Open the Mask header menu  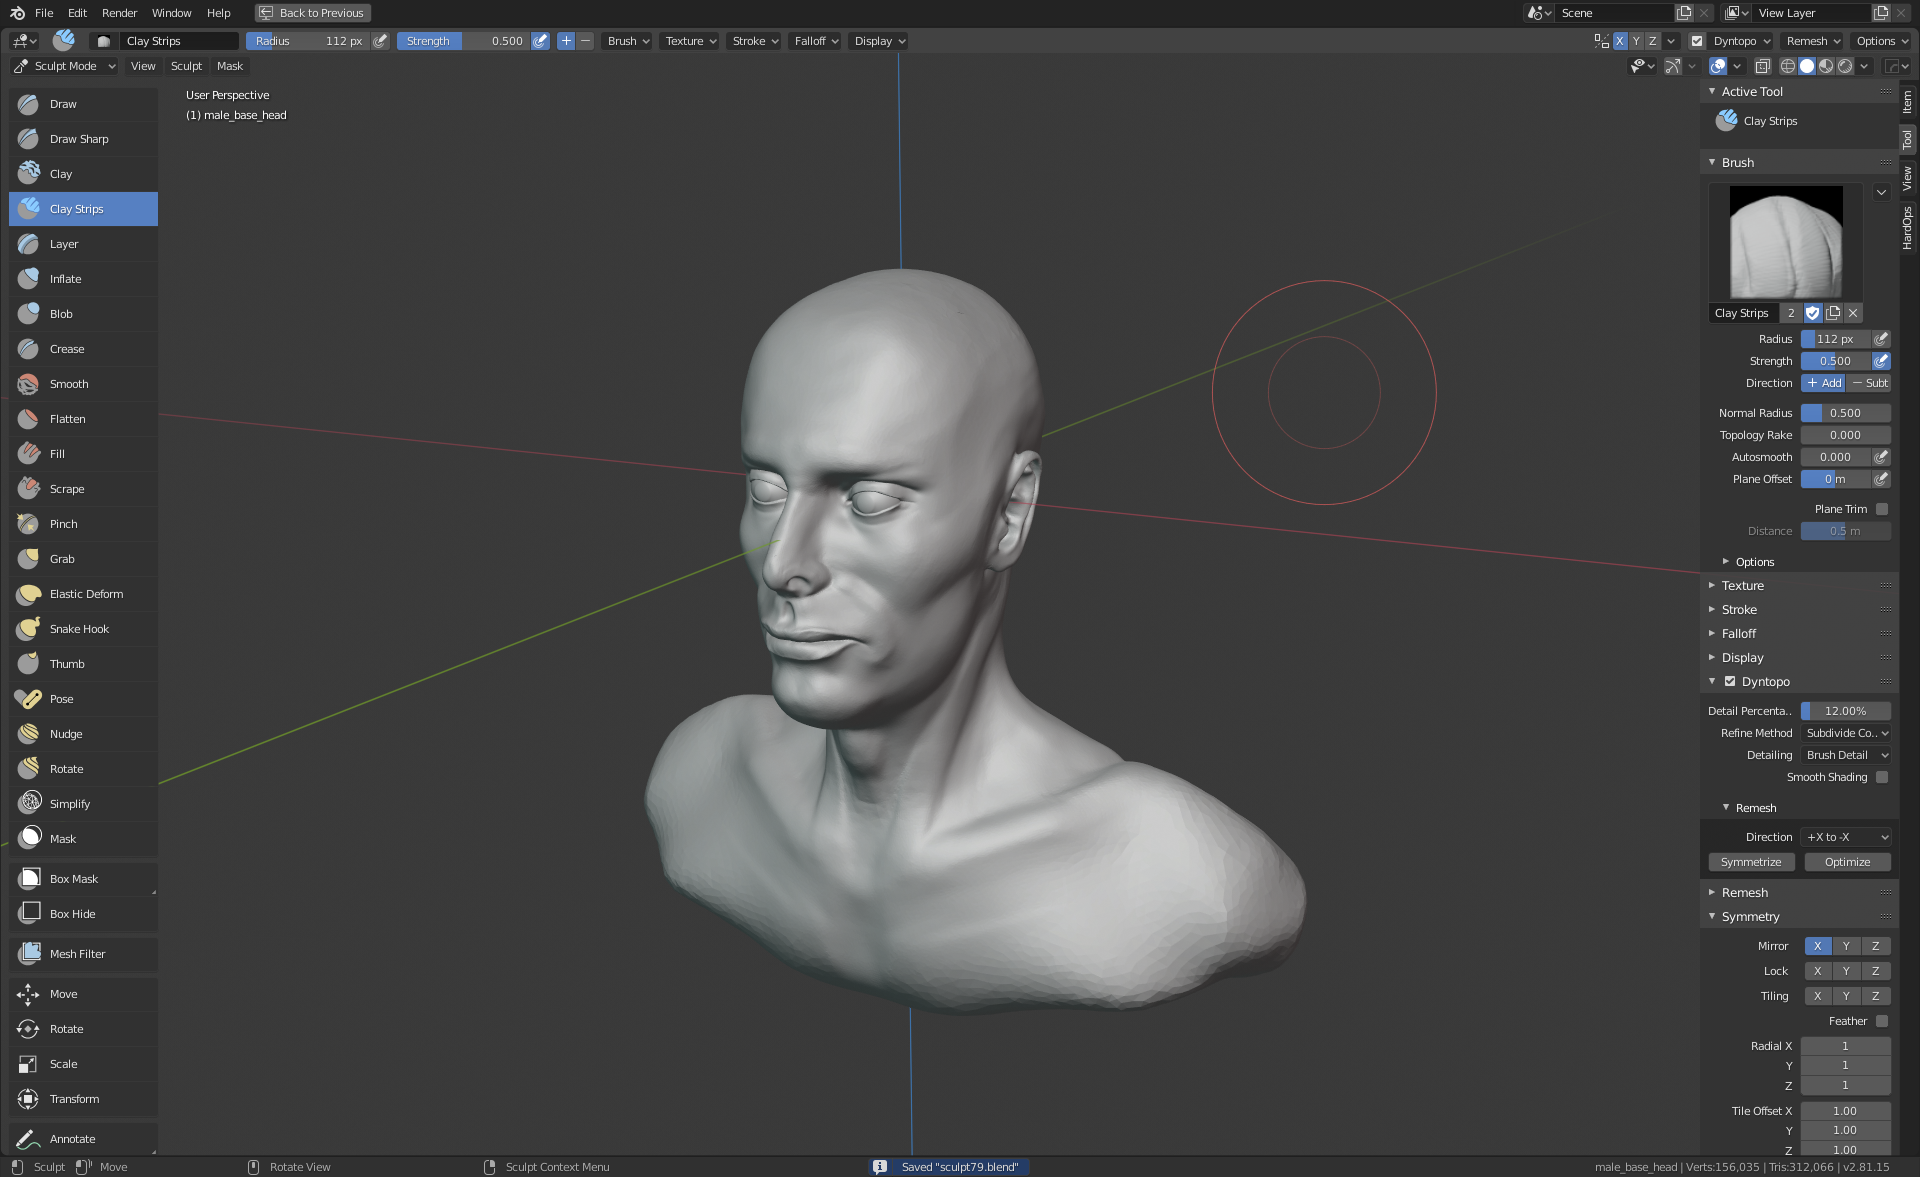(229, 66)
